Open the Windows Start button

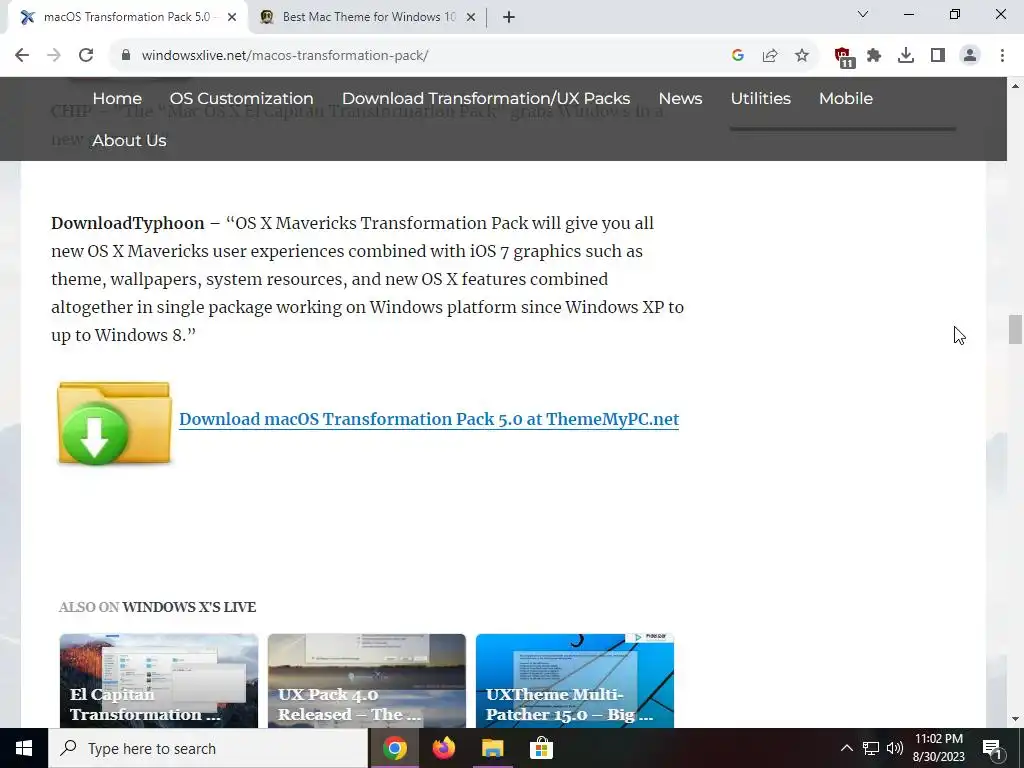pyautogui.click(x=24, y=748)
